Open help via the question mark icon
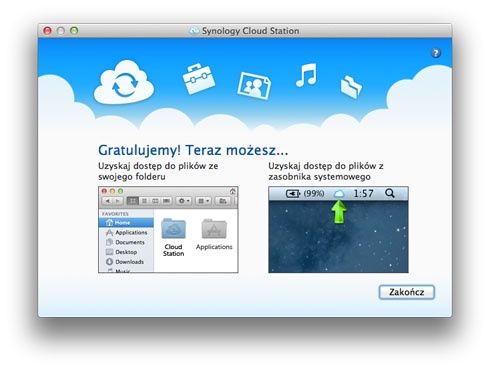Viewport: 490px width, 370px height. coord(435,53)
